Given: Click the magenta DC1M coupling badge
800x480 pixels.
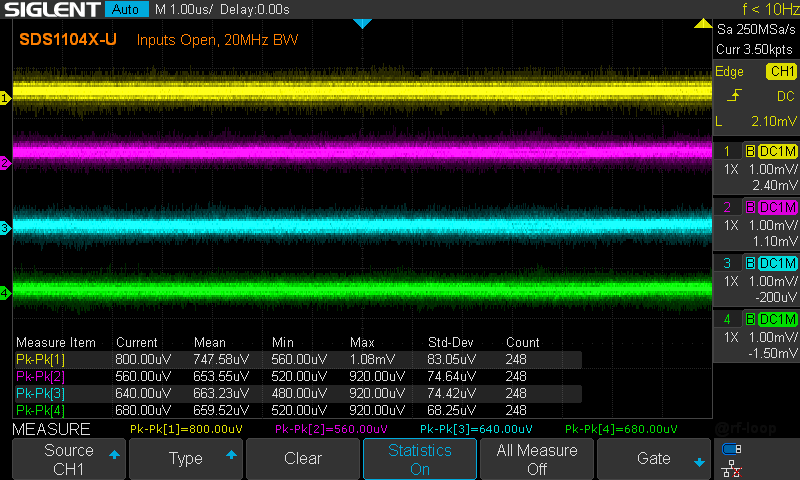Looking at the screenshot, I should (x=778, y=208).
